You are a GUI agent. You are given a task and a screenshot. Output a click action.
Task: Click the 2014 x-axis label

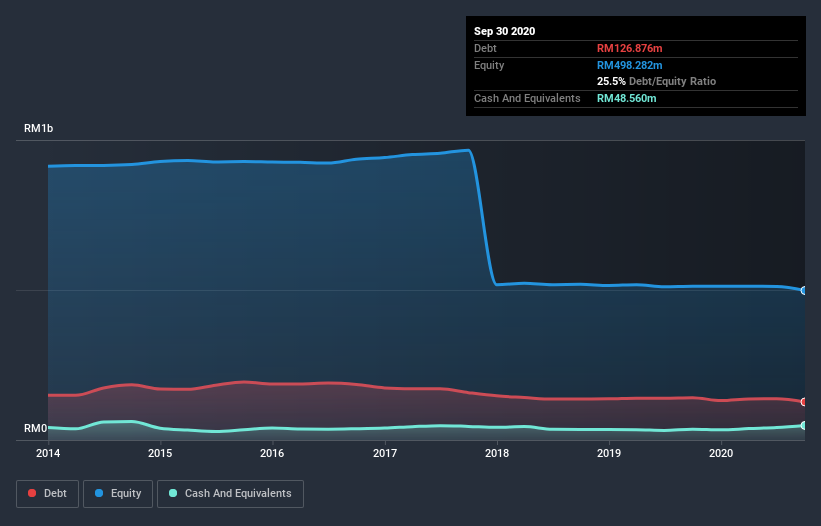coord(48,453)
